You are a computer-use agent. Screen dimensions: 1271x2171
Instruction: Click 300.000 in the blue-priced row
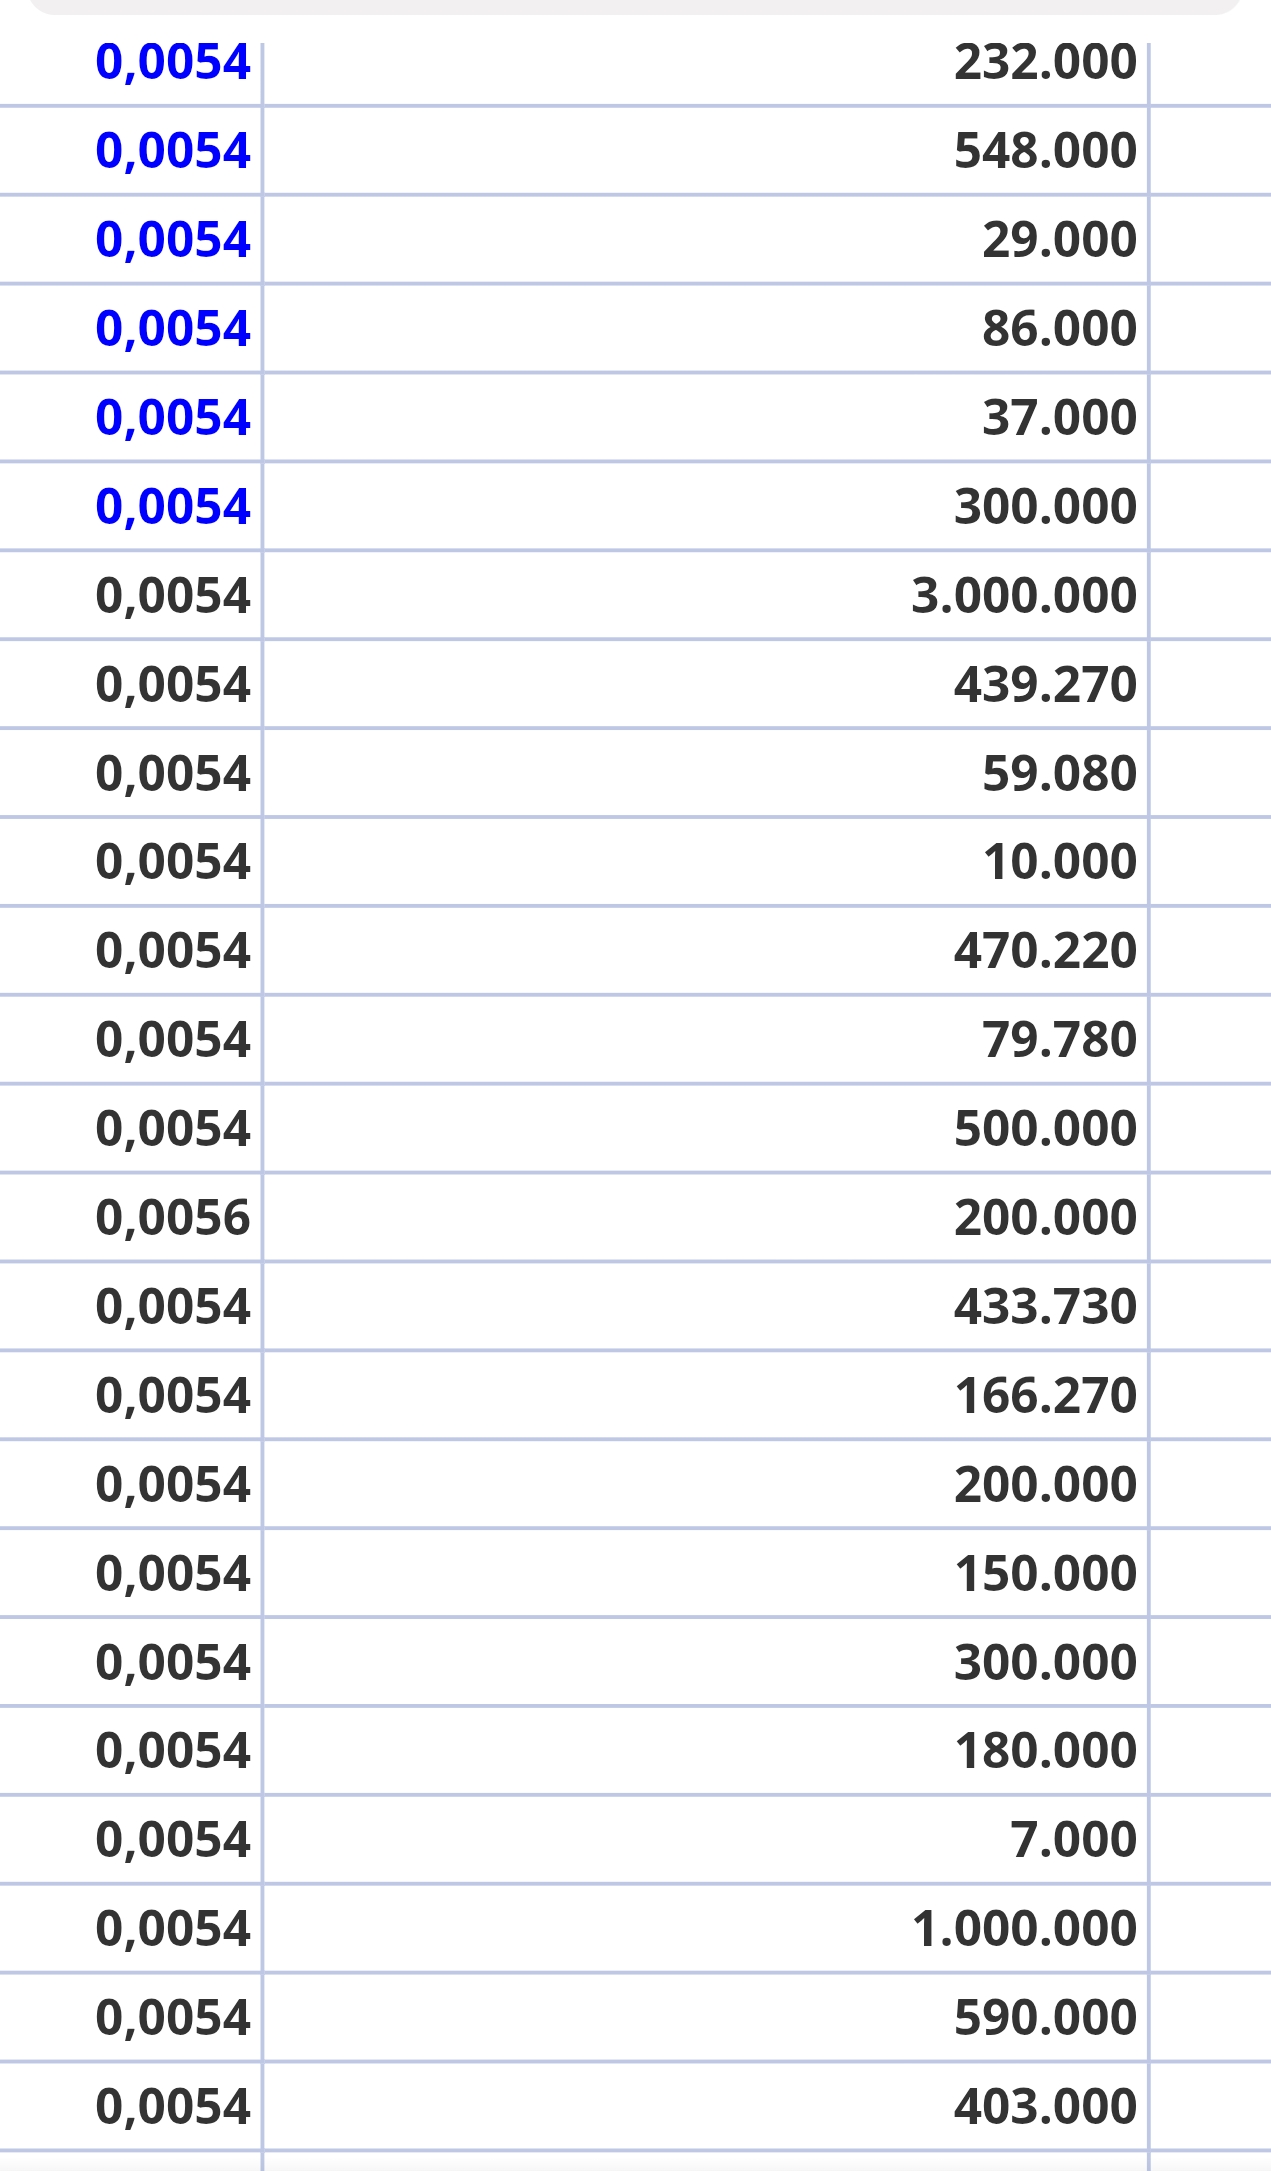(1045, 506)
